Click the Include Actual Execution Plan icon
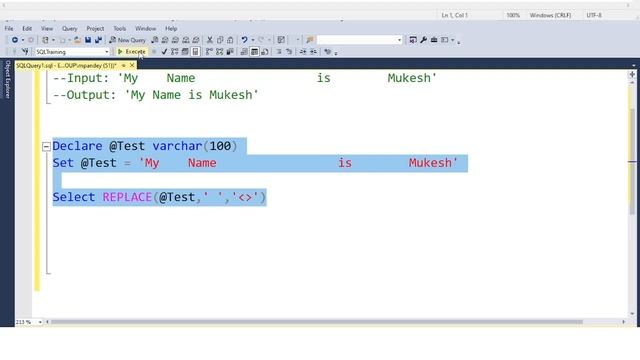 click(x=209, y=52)
